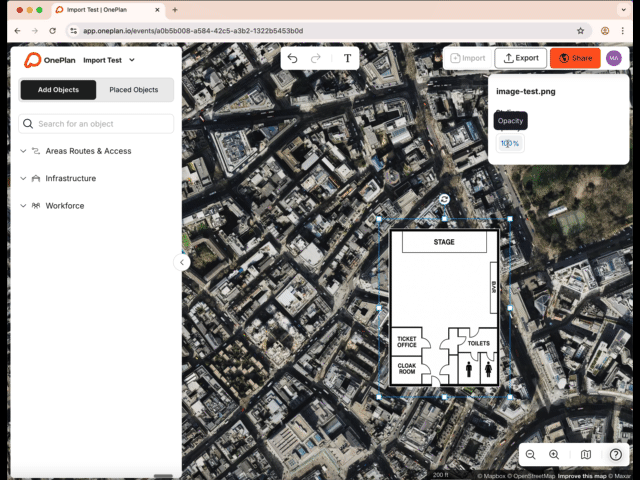This screenshot has width=640, height=480.
Task: Open the user avatar menu
Action: pos(614,58)
